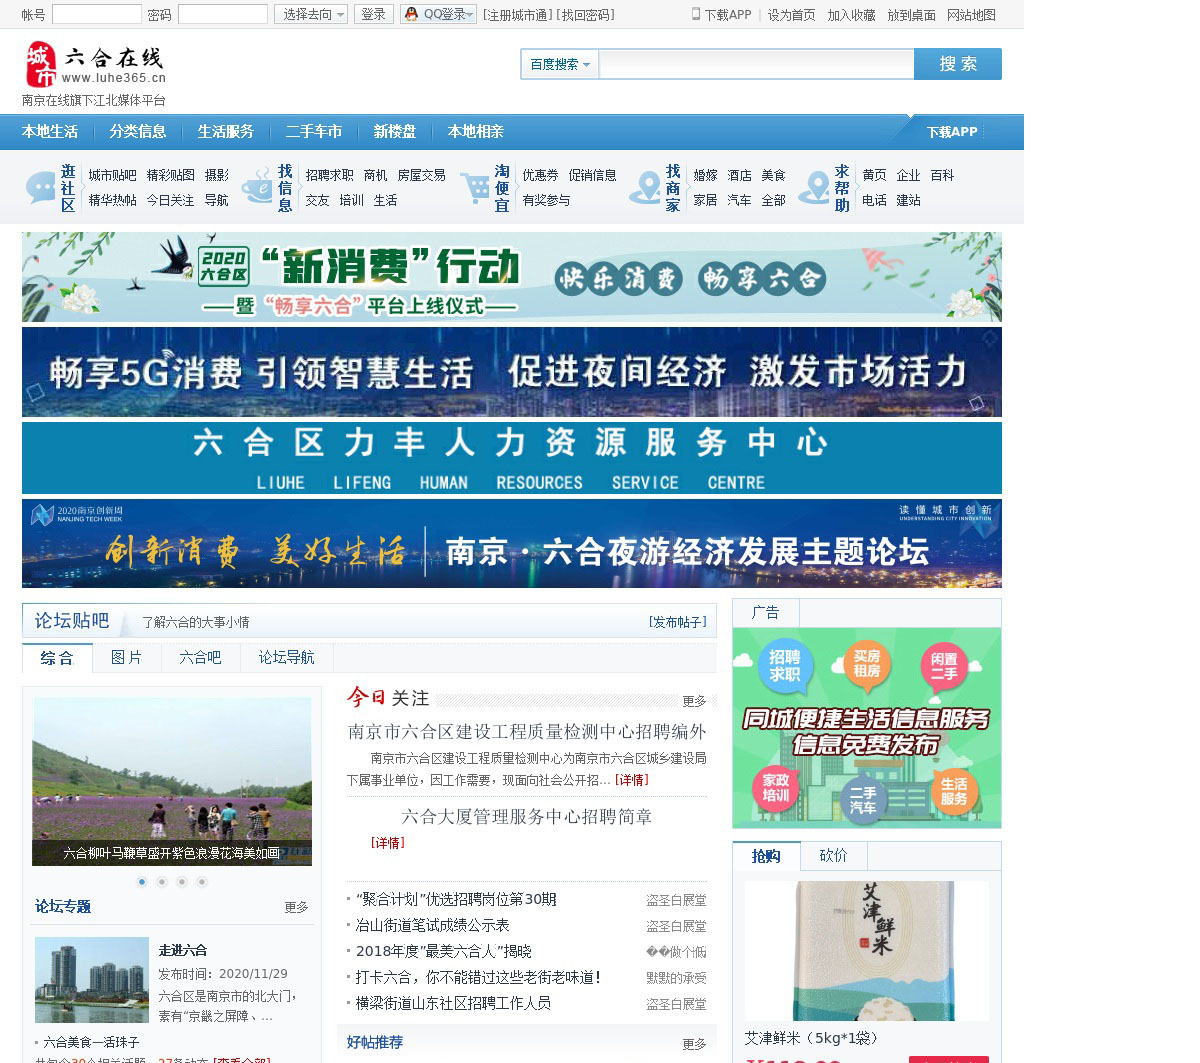Click the chat bubble icon beside 逛社区
The width and height of the screenshot is (1200, 1063).
coord(41,187)
